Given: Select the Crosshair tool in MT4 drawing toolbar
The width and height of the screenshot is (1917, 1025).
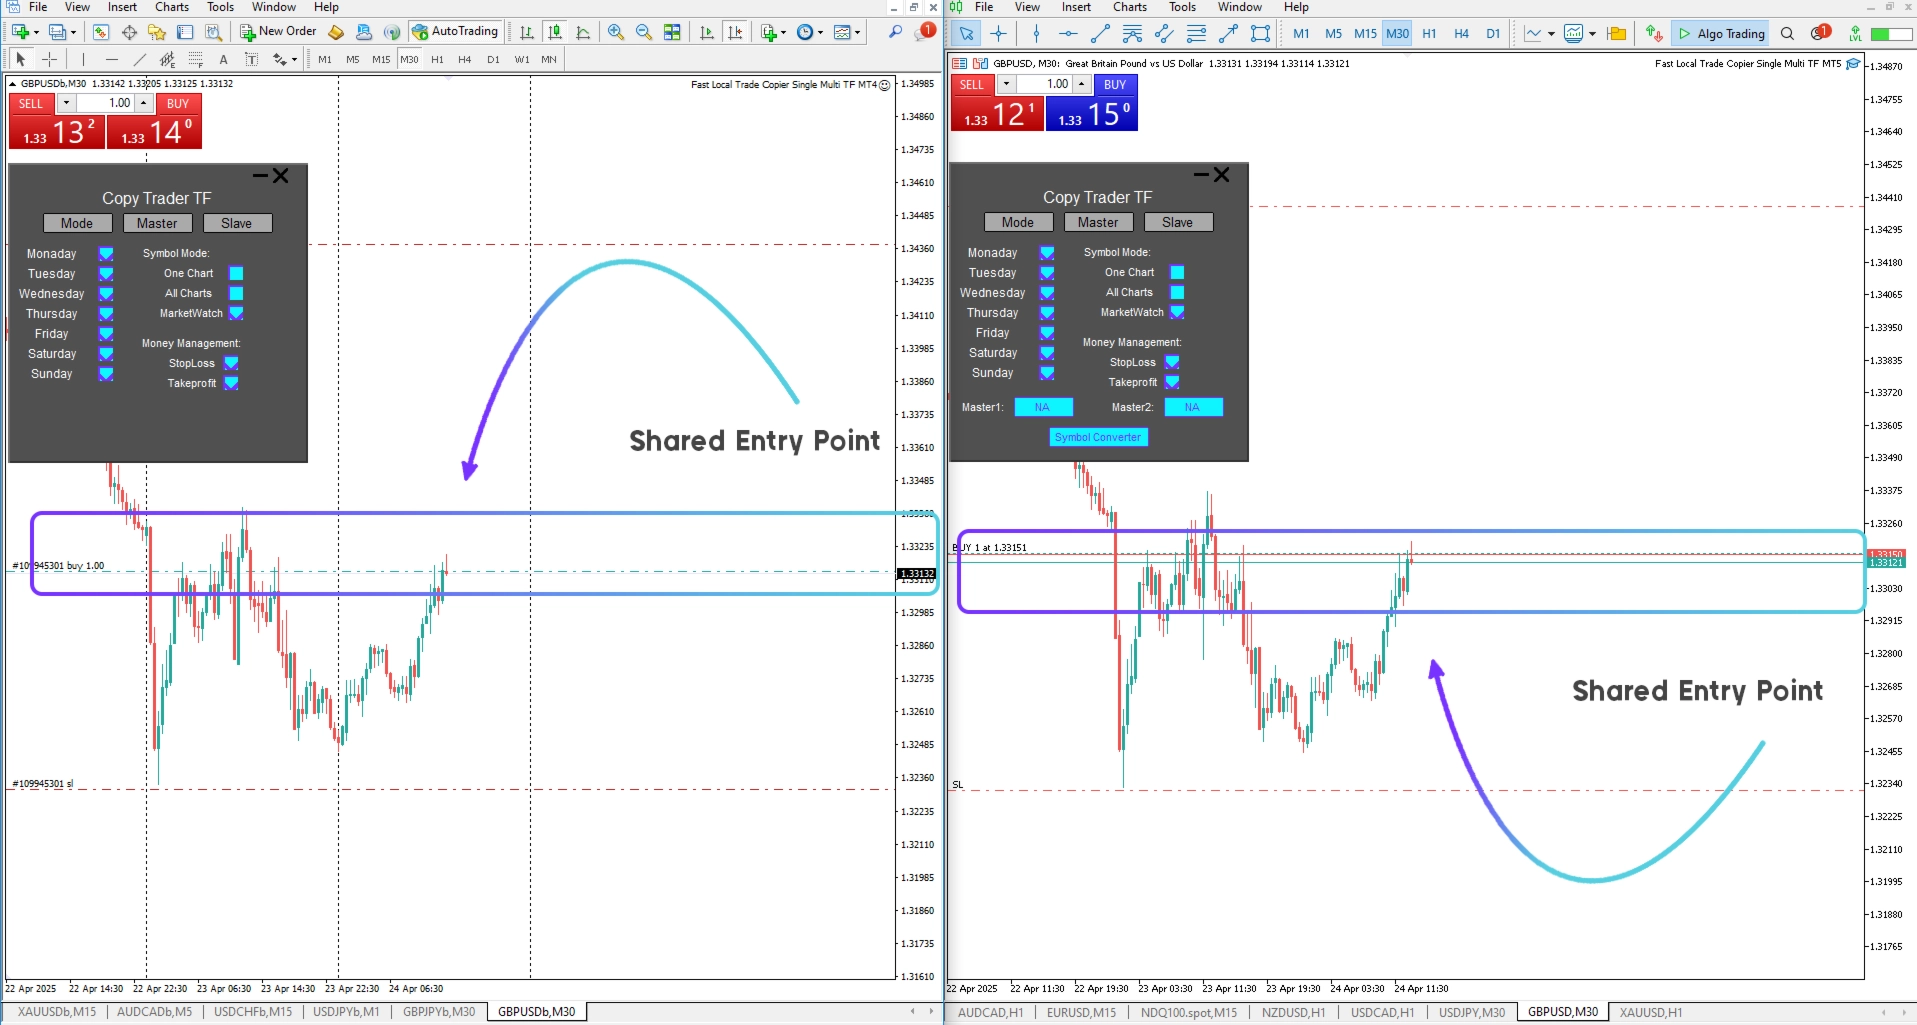Looking at the screenshot, I should (x=50, y=59).
